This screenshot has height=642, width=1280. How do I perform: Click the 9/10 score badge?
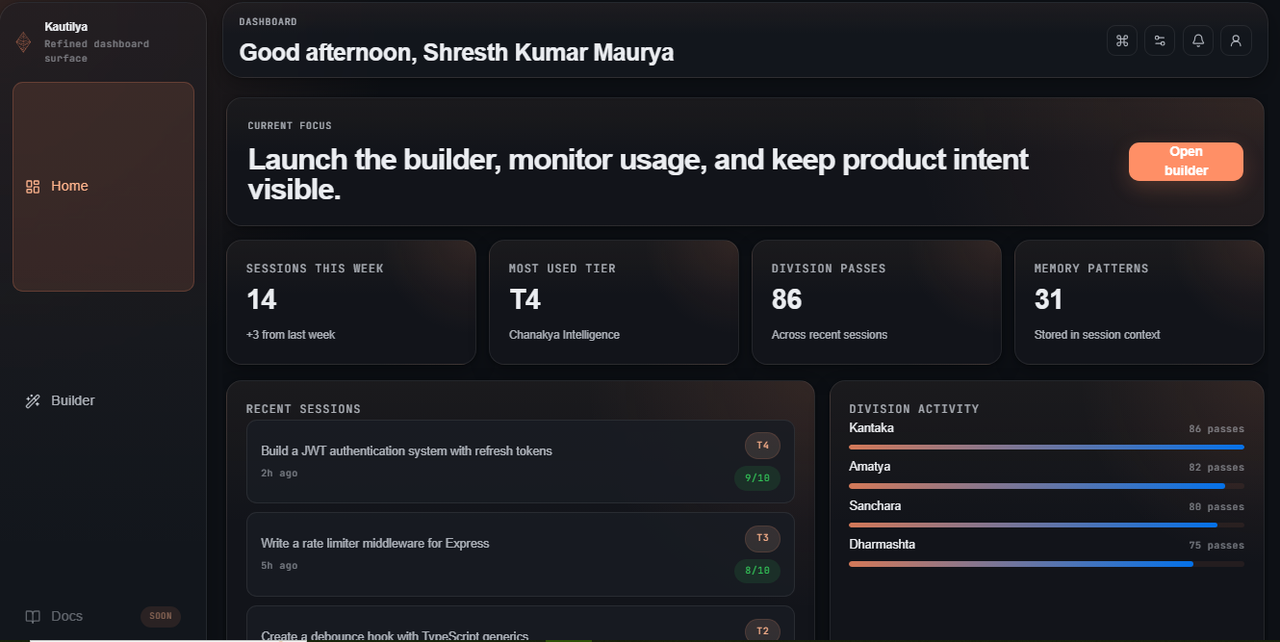tap(757, 478)
